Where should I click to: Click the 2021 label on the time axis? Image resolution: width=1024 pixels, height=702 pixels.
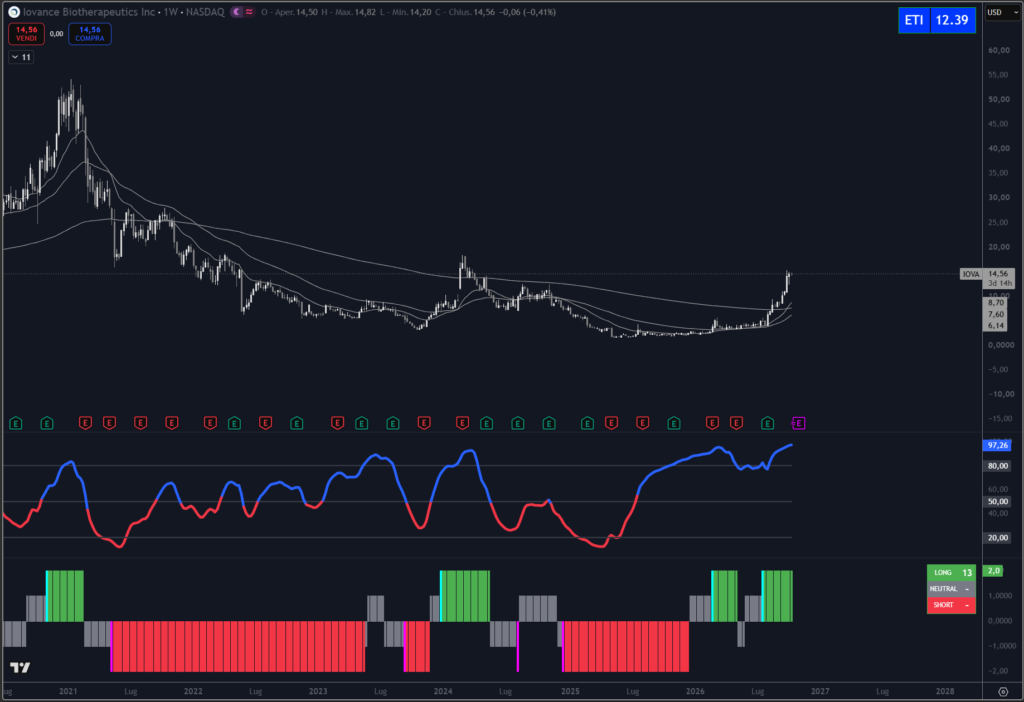(x=68, y=692)
